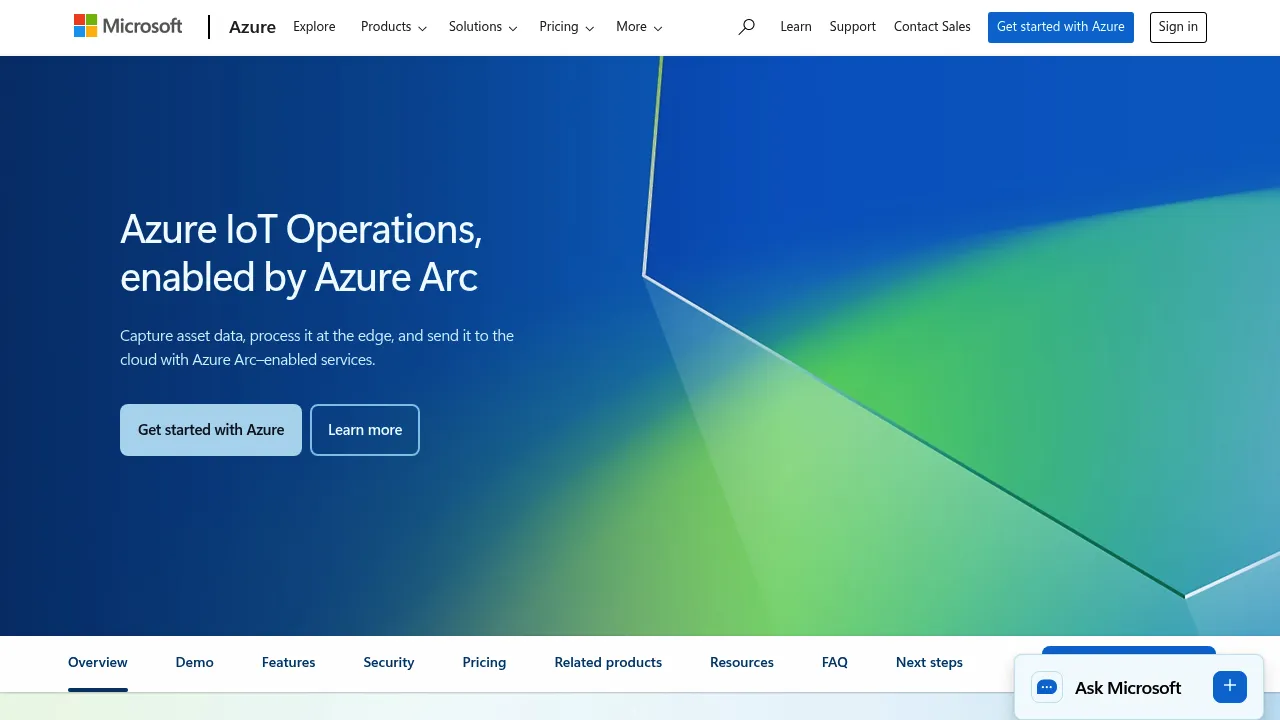
Task: Click the Learn more button
Action: click(365, 430)
